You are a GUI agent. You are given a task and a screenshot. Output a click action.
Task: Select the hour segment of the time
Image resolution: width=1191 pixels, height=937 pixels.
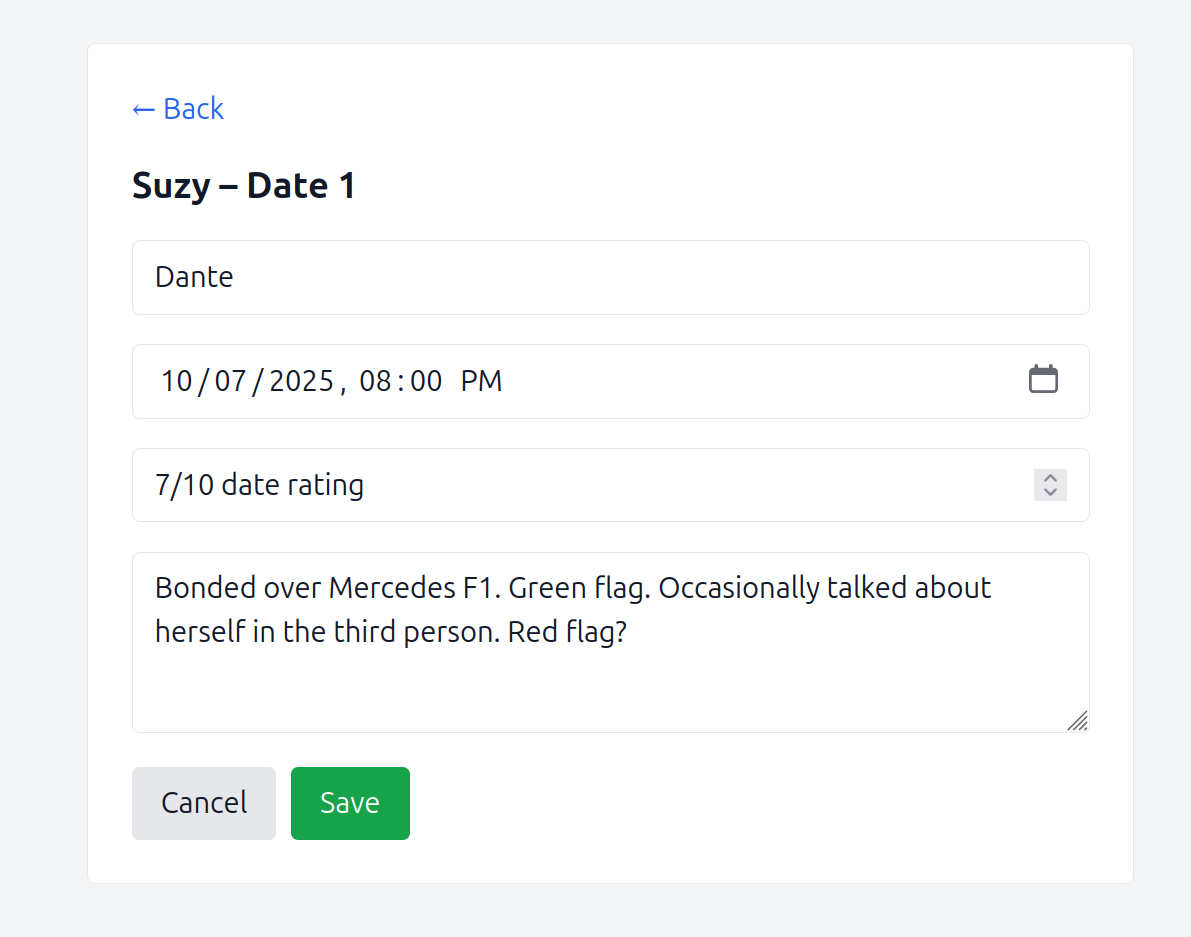pyautogui.click(x=374, y=381)
